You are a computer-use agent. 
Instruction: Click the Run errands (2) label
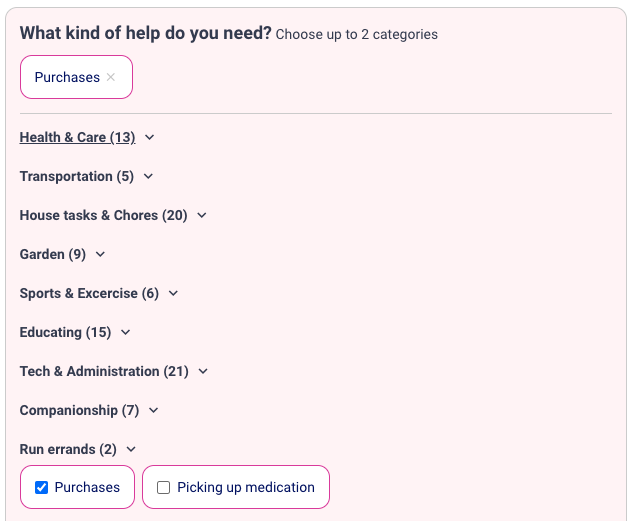[x=68, y=450]
